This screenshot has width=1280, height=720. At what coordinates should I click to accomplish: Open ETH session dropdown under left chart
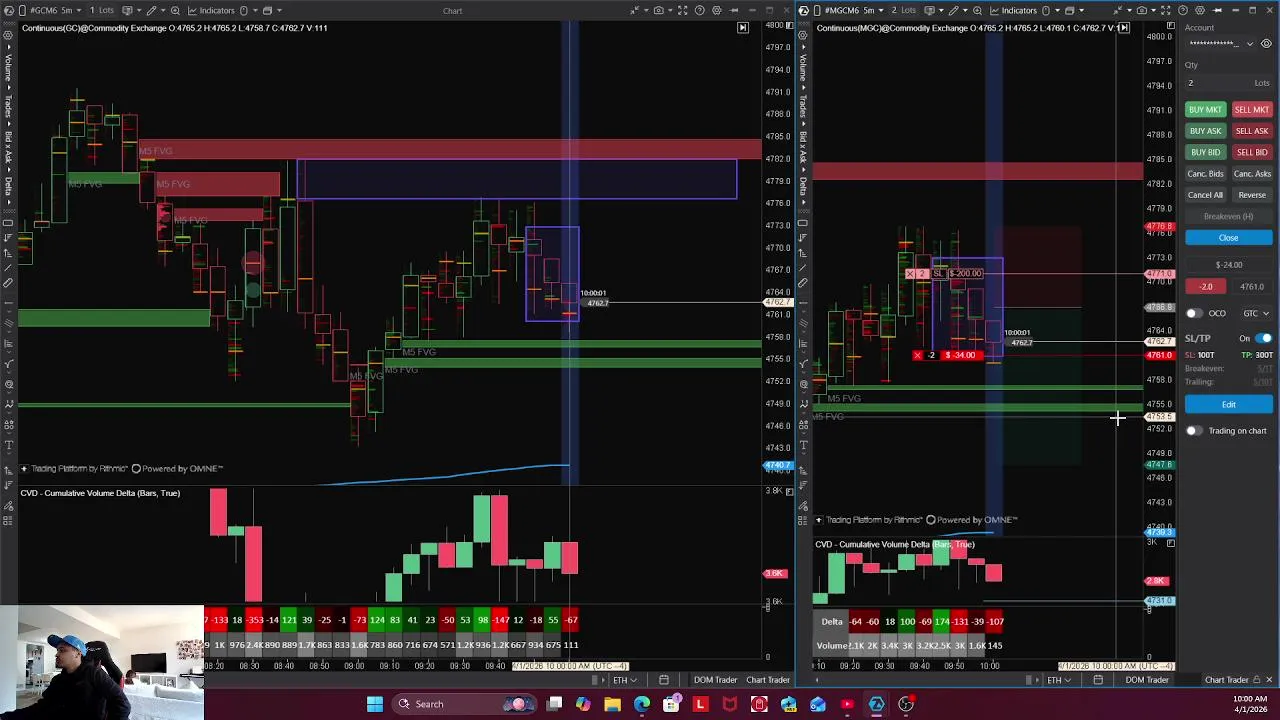pos(626,680)
